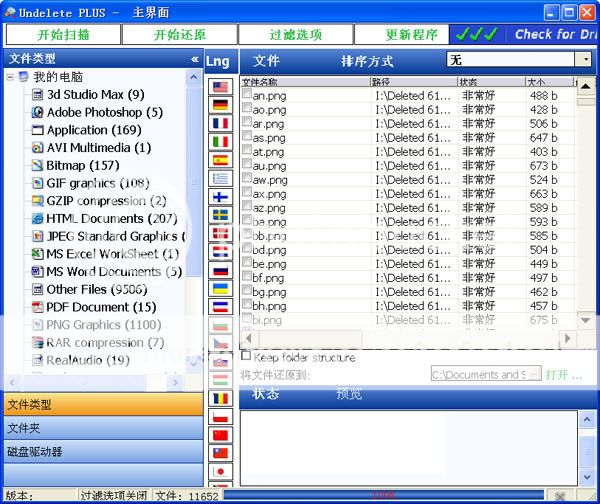Check the bf.png file checkbox

(247, 276)
